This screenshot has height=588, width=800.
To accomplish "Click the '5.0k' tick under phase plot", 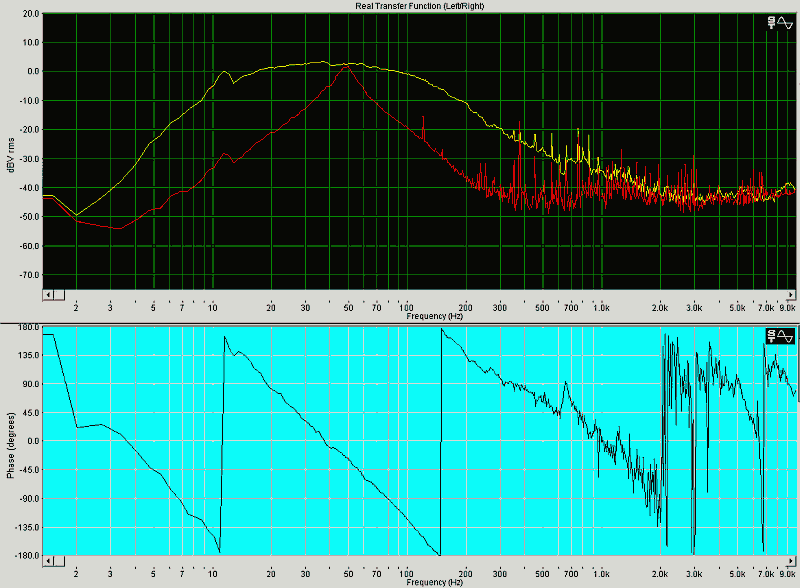I will pyautogui.click(x=737, y=574).
